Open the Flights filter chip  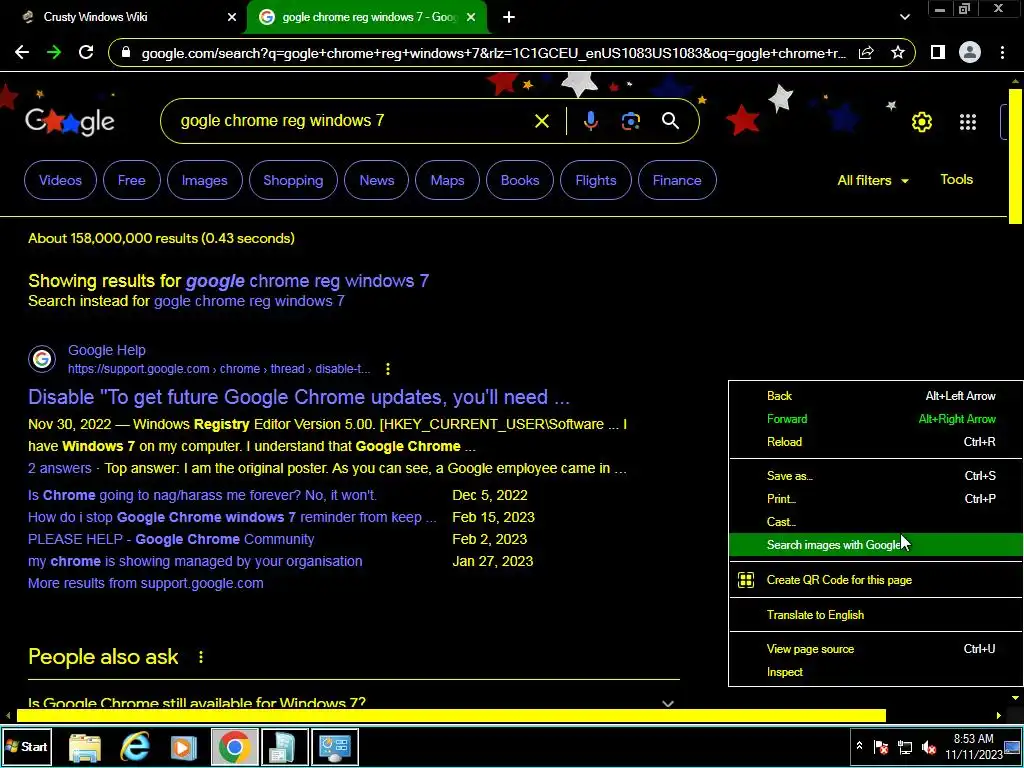pos(596,180)
